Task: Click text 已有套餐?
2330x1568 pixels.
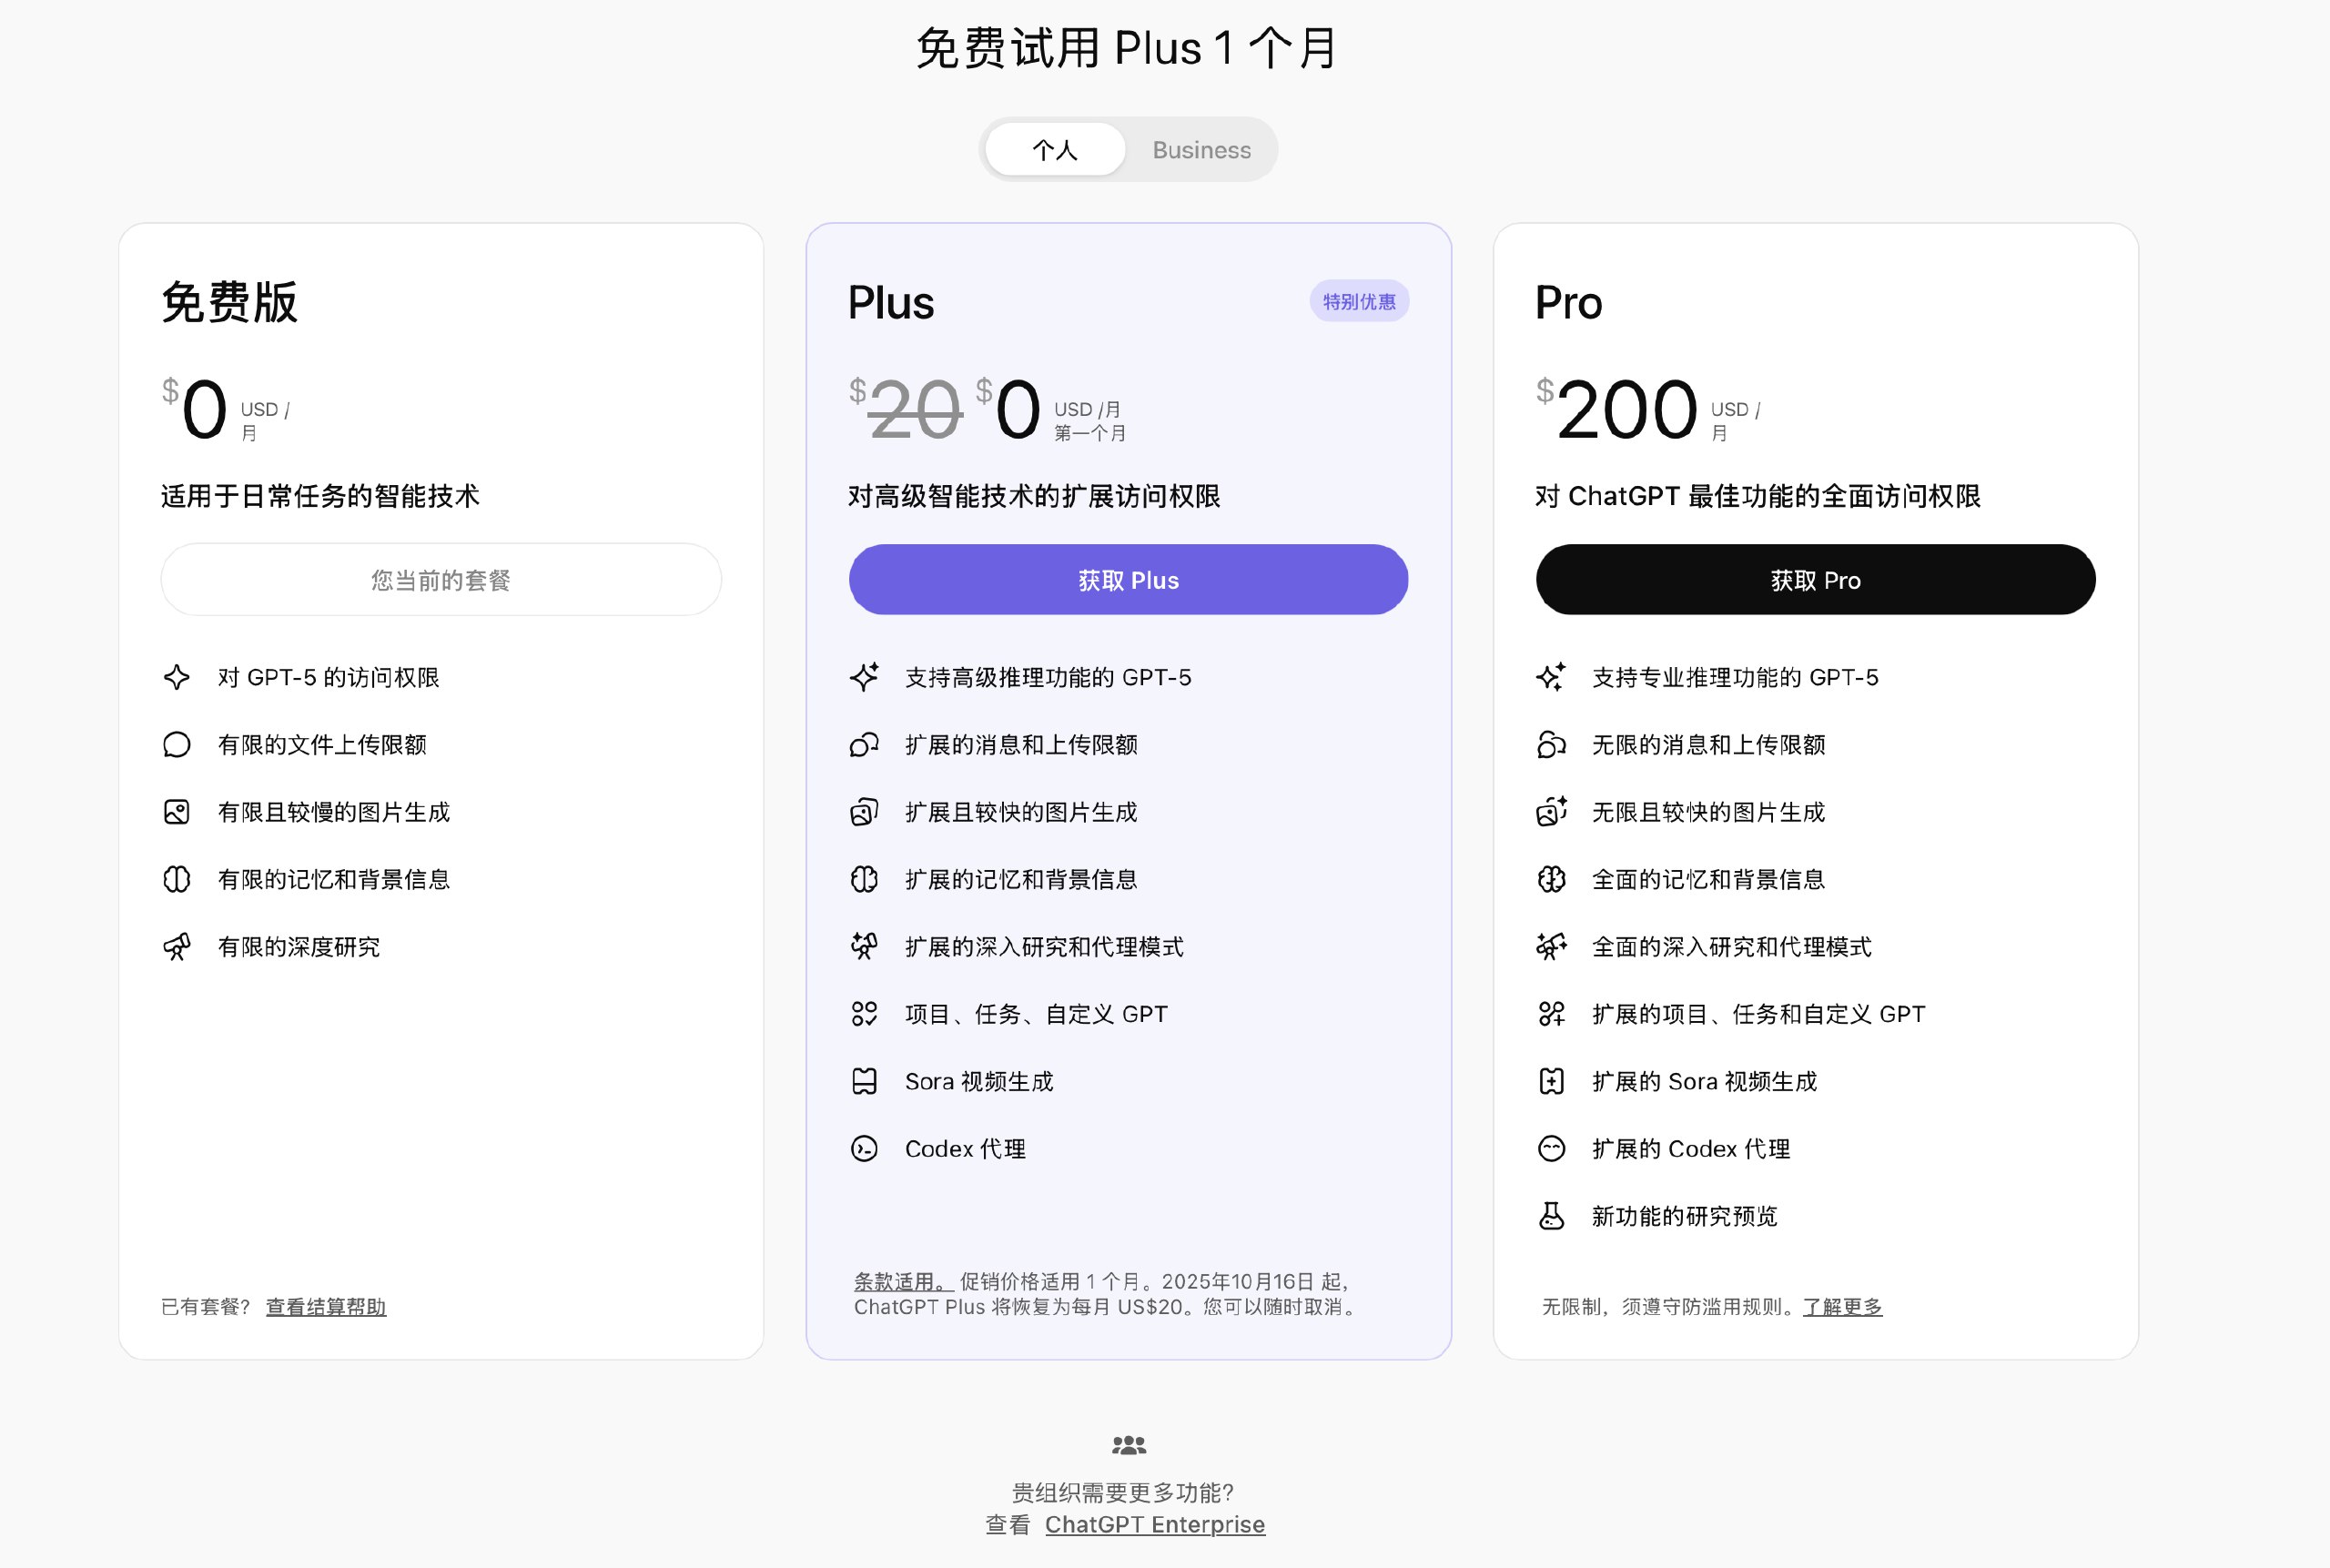Action: [206, 1307]
